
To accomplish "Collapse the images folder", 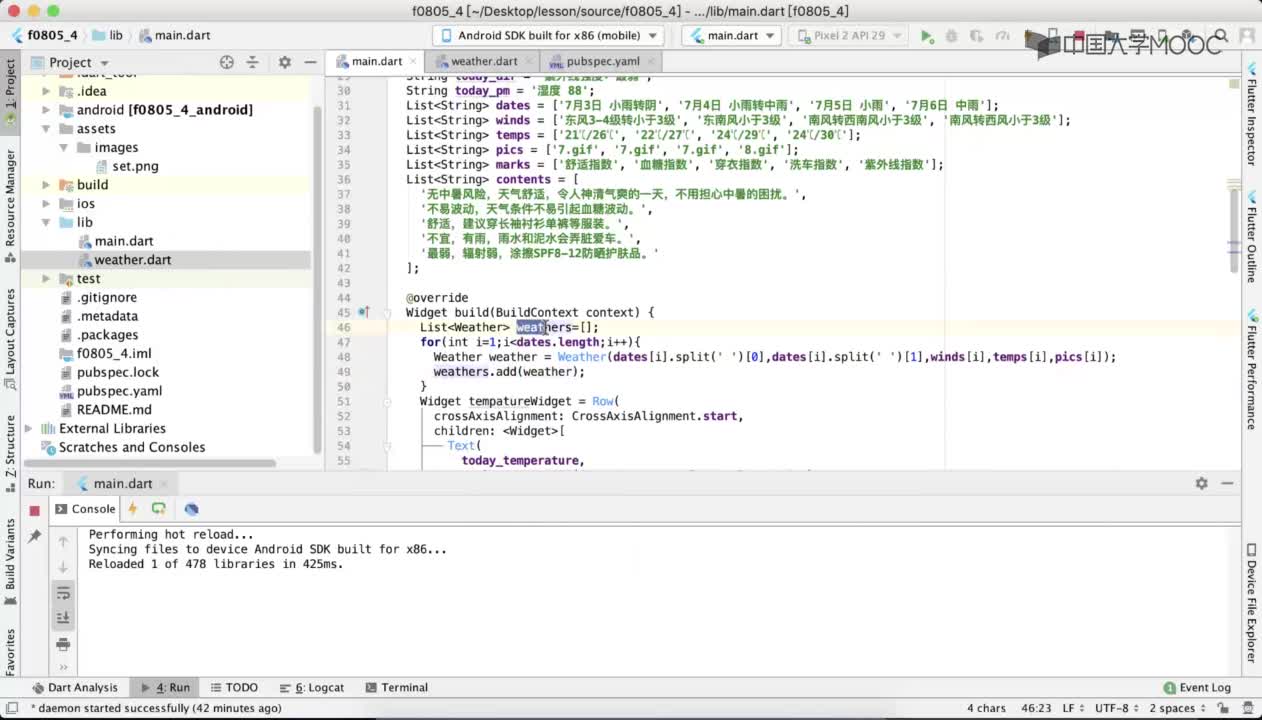I will [x=64, y=148].
